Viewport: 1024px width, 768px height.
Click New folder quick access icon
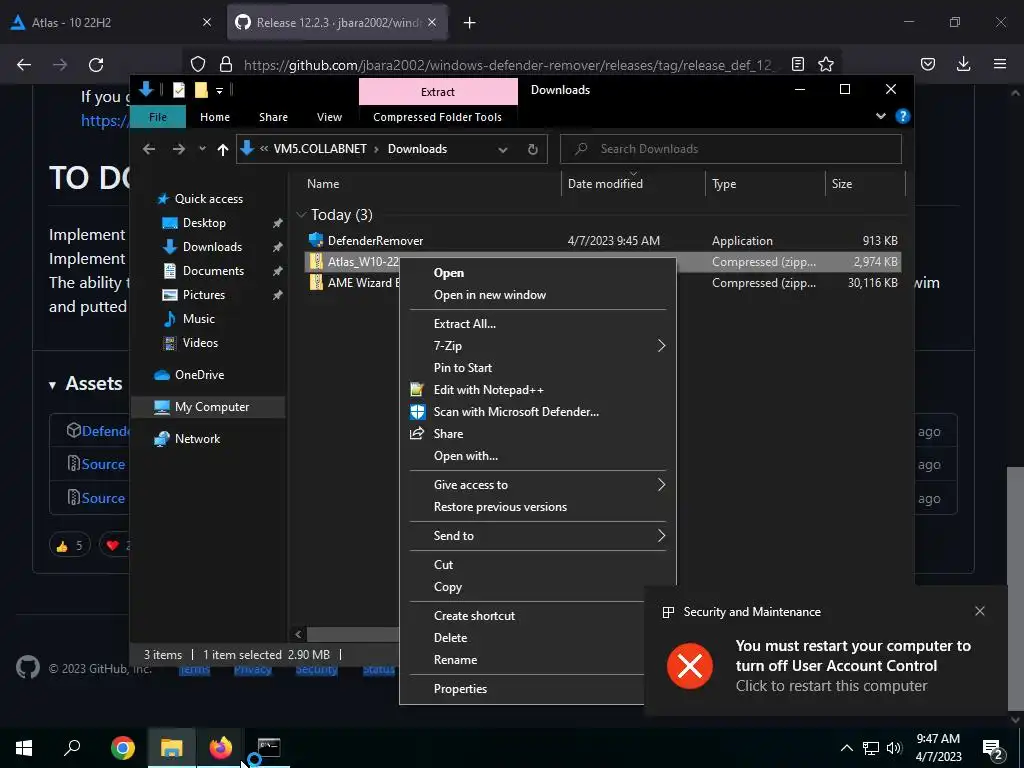(x=201, y=90)
